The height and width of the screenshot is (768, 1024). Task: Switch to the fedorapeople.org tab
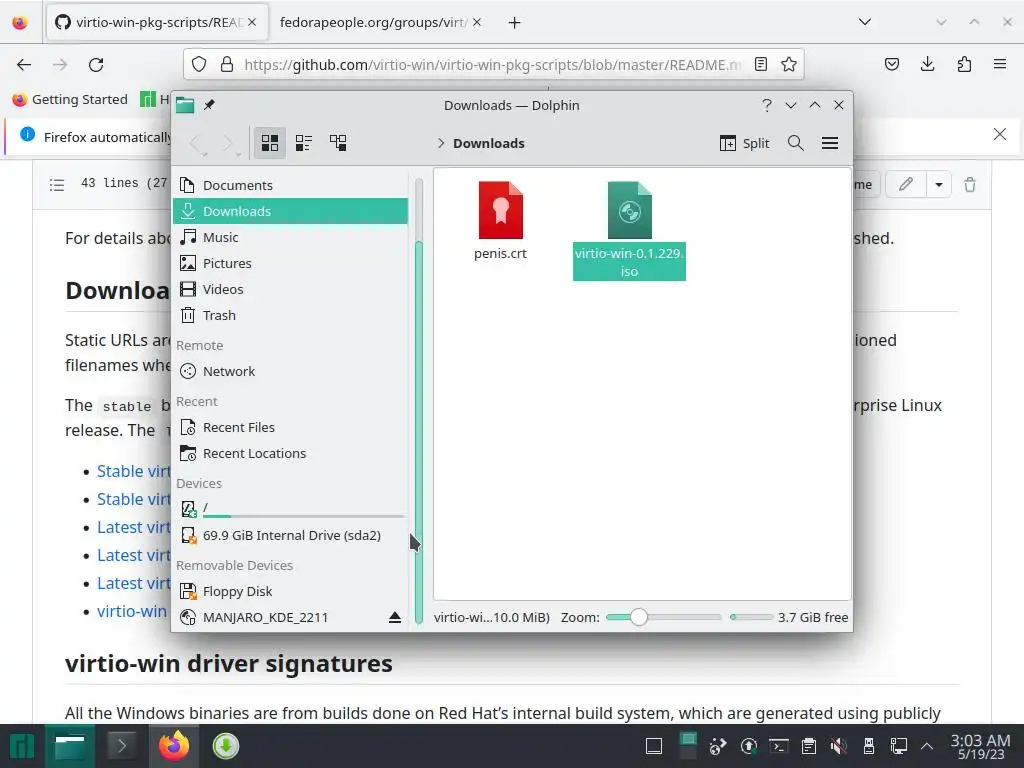click(372, 22)
